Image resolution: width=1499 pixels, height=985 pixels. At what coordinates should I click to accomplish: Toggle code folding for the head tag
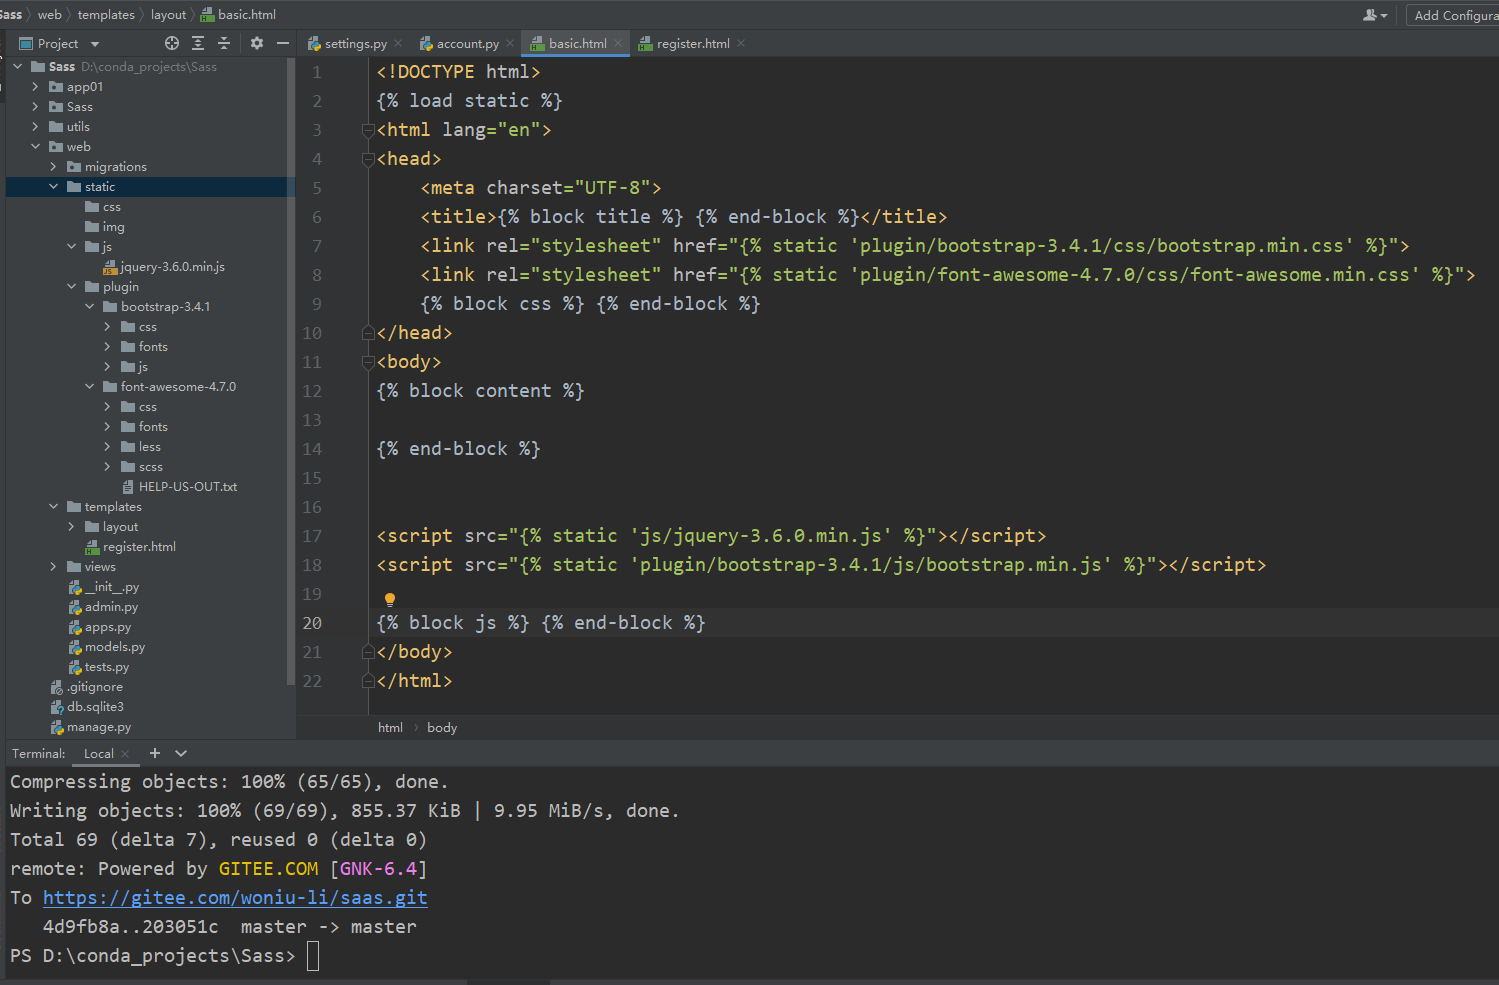(368, 159)
